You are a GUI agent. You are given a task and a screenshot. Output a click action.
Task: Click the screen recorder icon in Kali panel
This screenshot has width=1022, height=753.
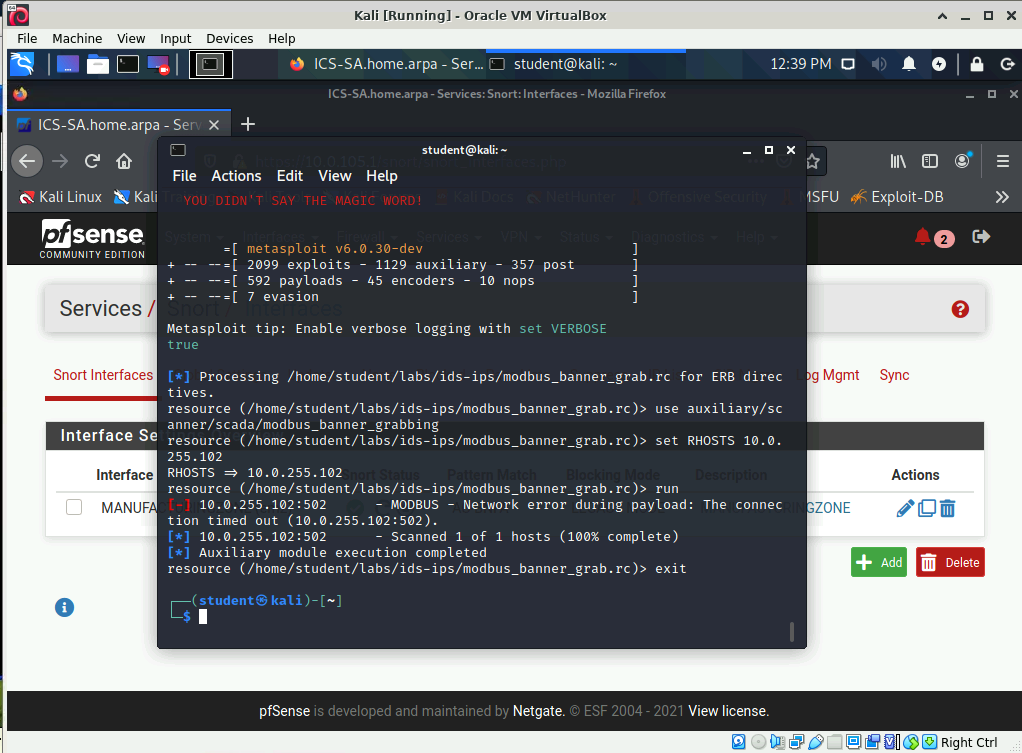point(158,65)
